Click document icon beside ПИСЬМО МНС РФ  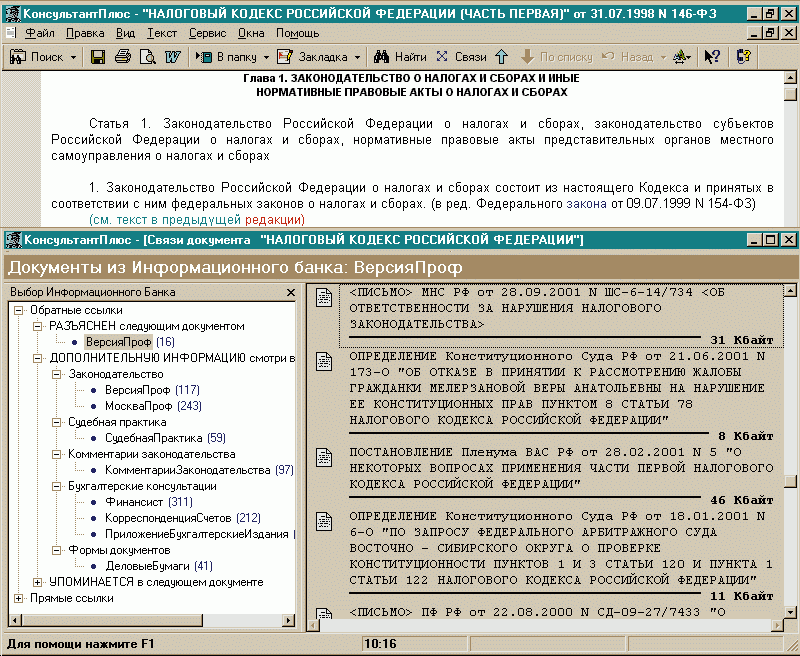(x=324, y=297)
